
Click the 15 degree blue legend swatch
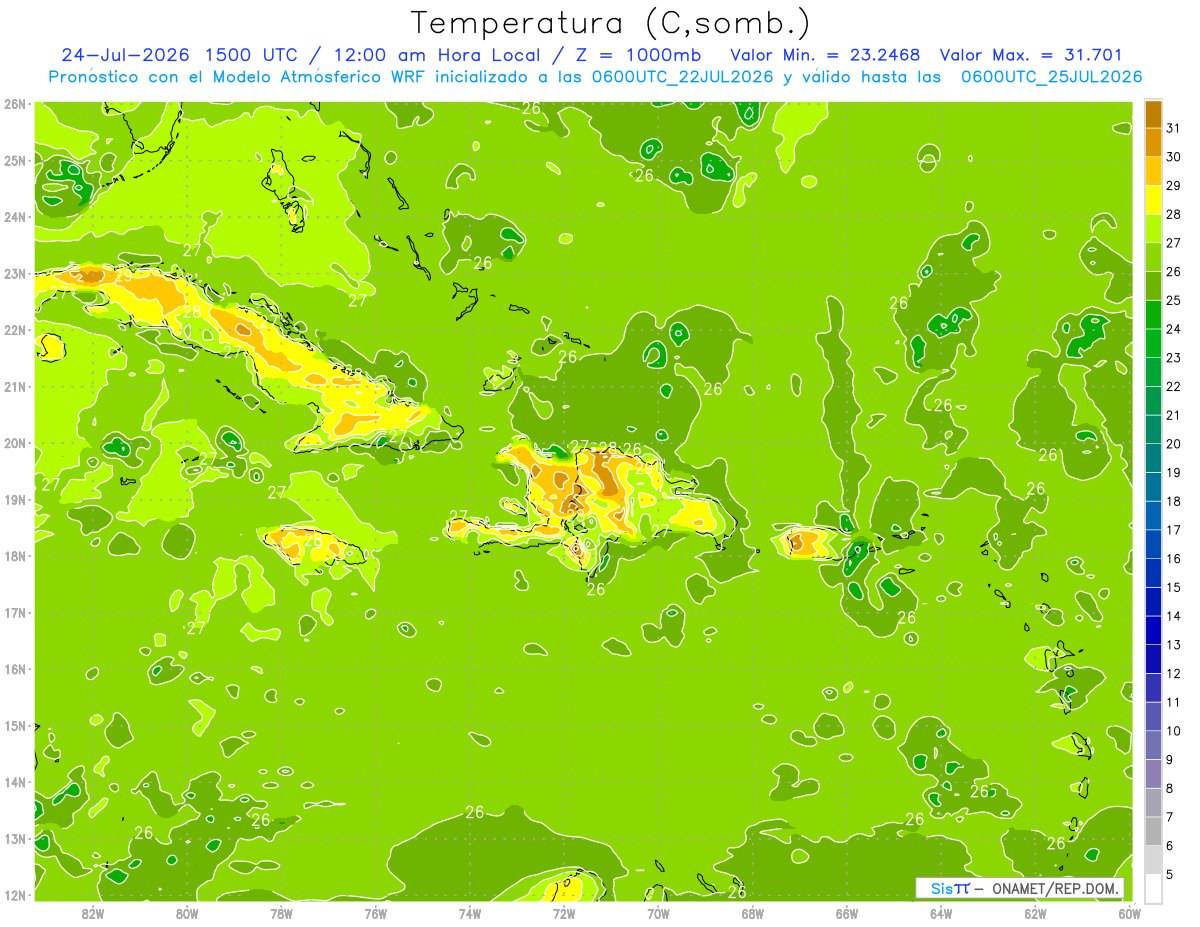pos(1153,573)
